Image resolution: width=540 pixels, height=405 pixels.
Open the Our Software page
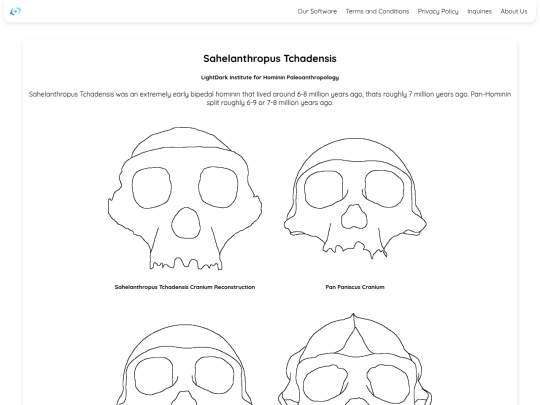click(317, 11)
